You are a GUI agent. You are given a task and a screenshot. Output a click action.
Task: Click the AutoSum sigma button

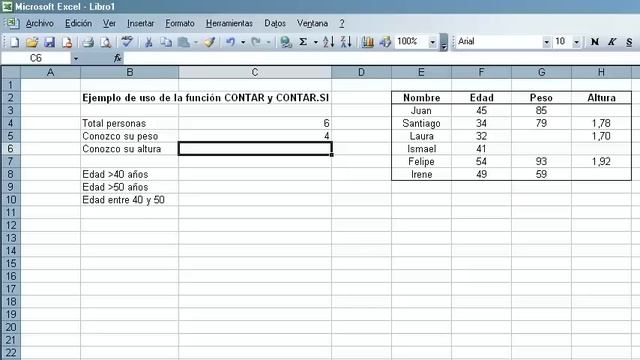coord(303,42)
